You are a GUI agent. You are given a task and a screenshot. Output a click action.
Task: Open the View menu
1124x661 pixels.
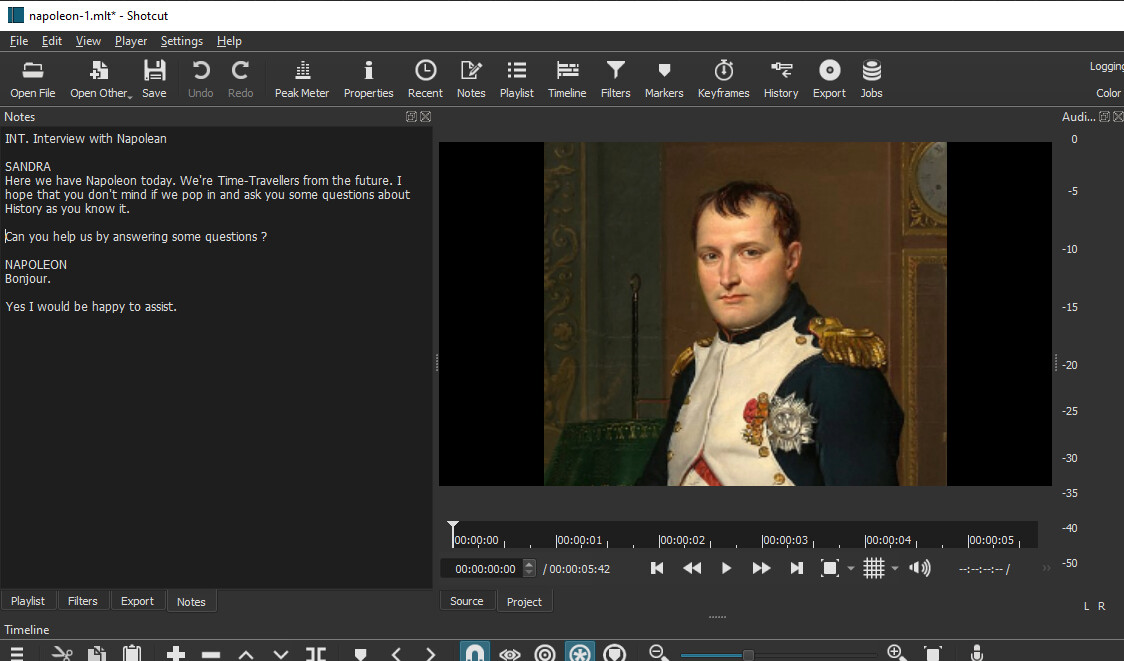(88, 41)
